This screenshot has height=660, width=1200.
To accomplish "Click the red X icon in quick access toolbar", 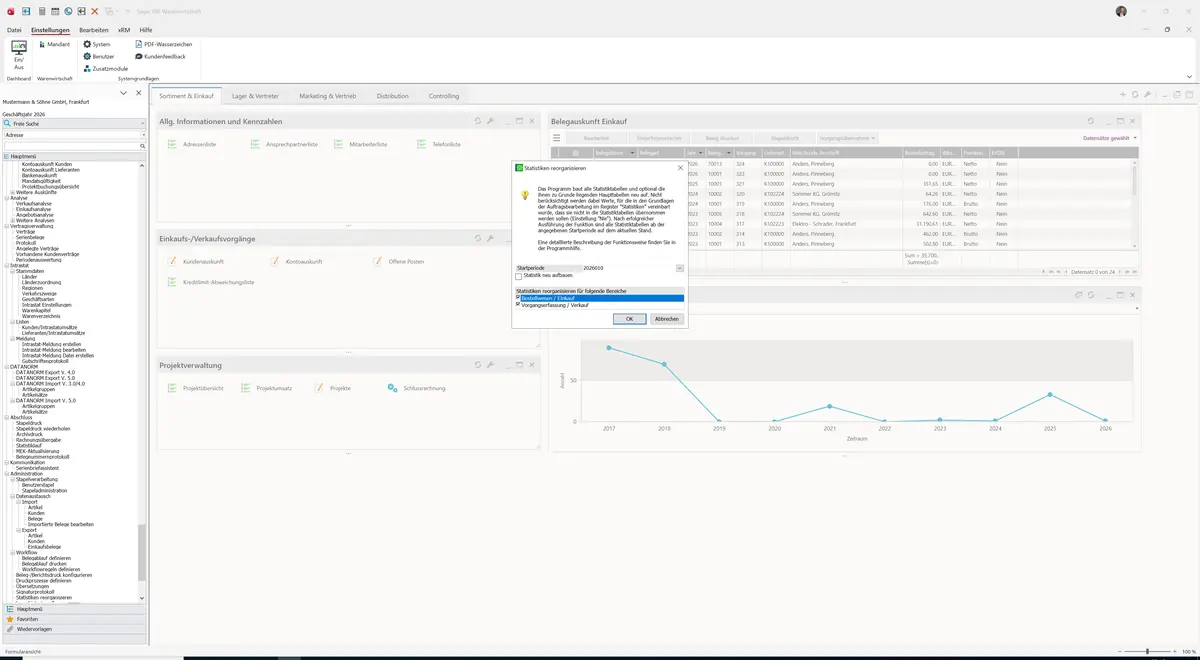I will [94, 11].
